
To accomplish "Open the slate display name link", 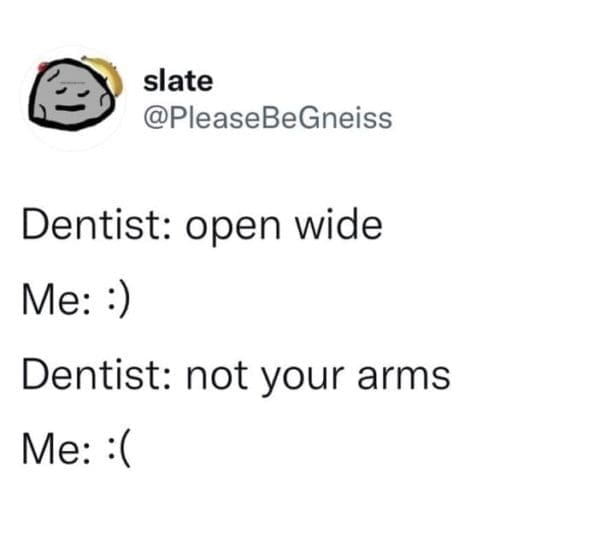I will pyautogui.click(x=178, y=81).
